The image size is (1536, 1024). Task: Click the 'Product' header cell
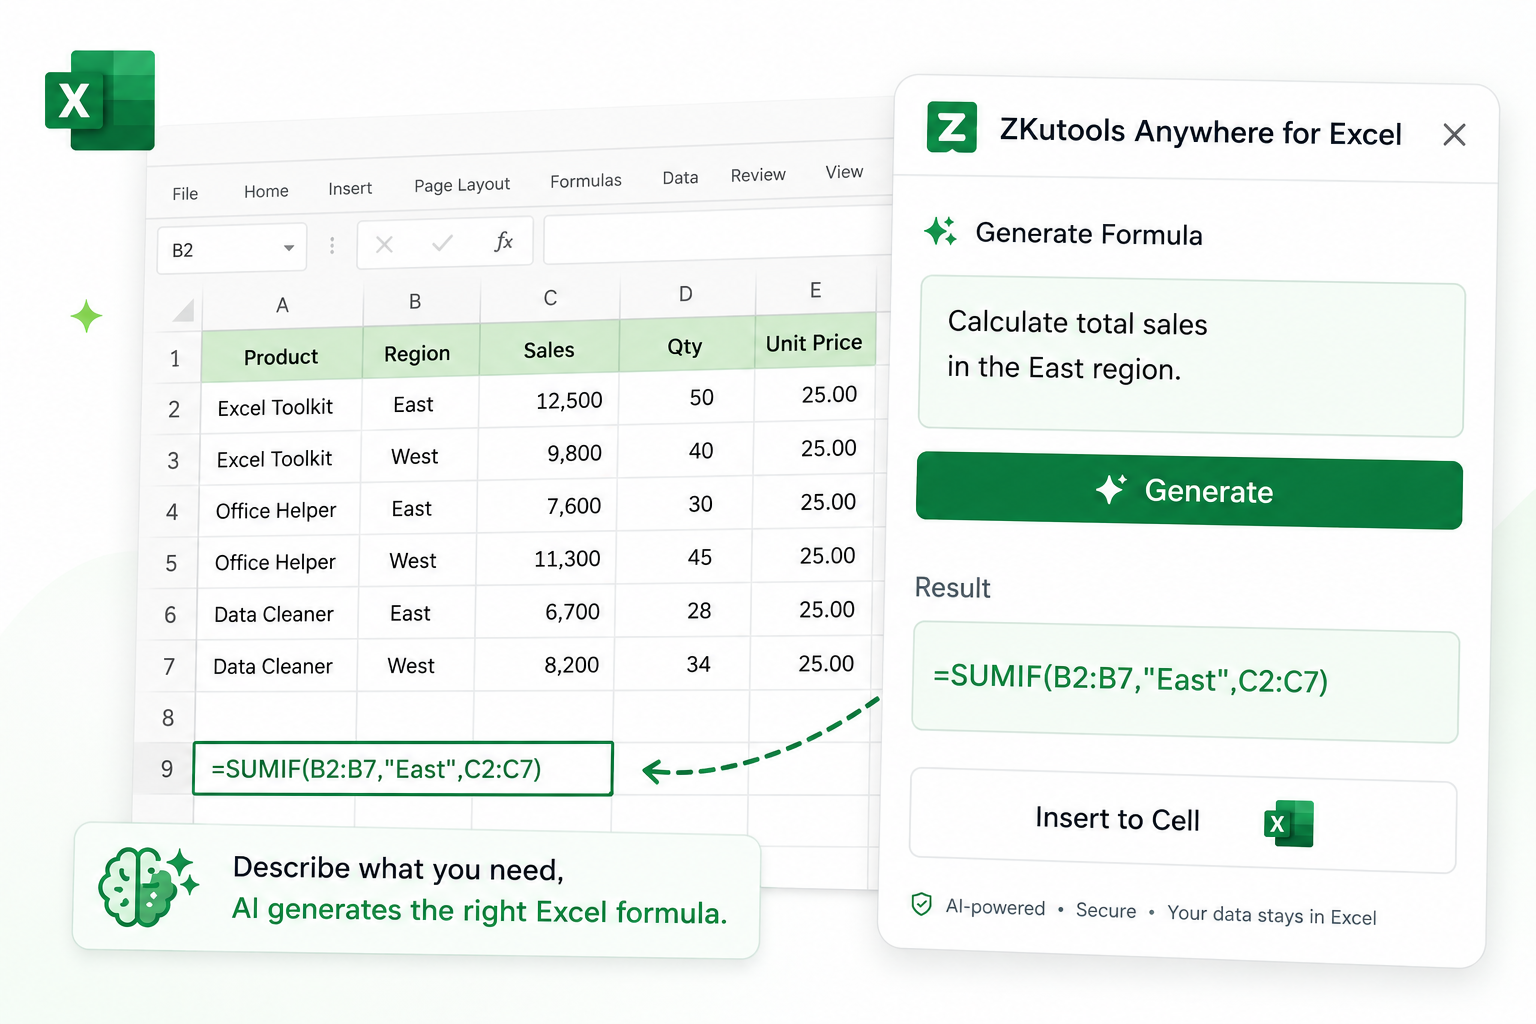(281, 356)
